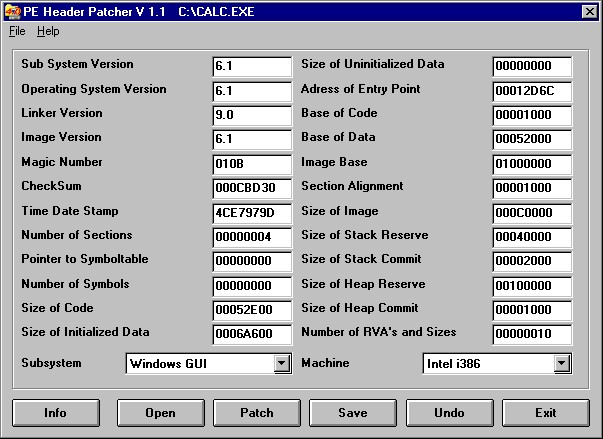The image size is (603, 439).
Task: Edit the Magic Number field
Action: pos(252,165)
